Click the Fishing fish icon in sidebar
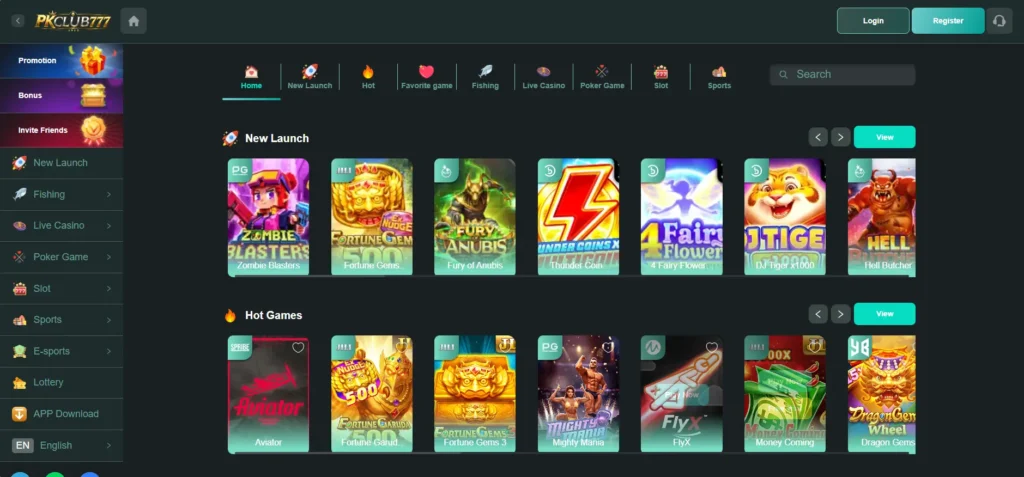 pos(20,194)
